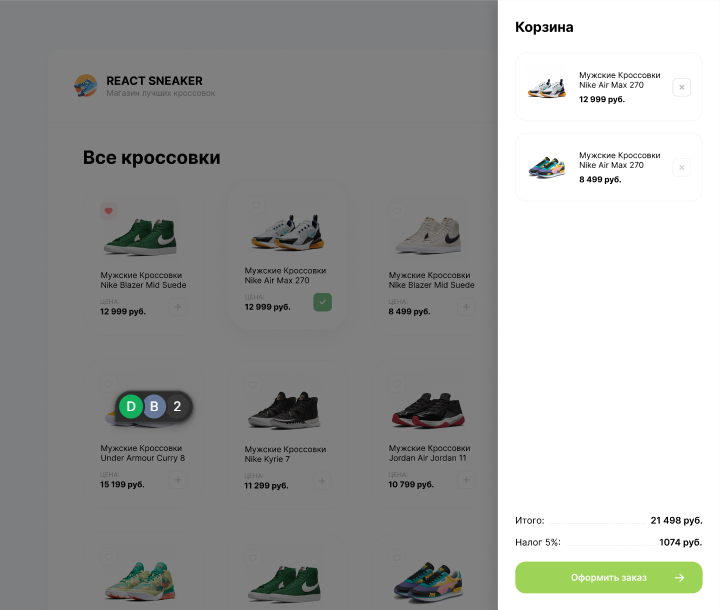Viewport: 720px width, 610px height.
Task: Click the arrow icon on Оформить заказ button
Action: (680, 578)
